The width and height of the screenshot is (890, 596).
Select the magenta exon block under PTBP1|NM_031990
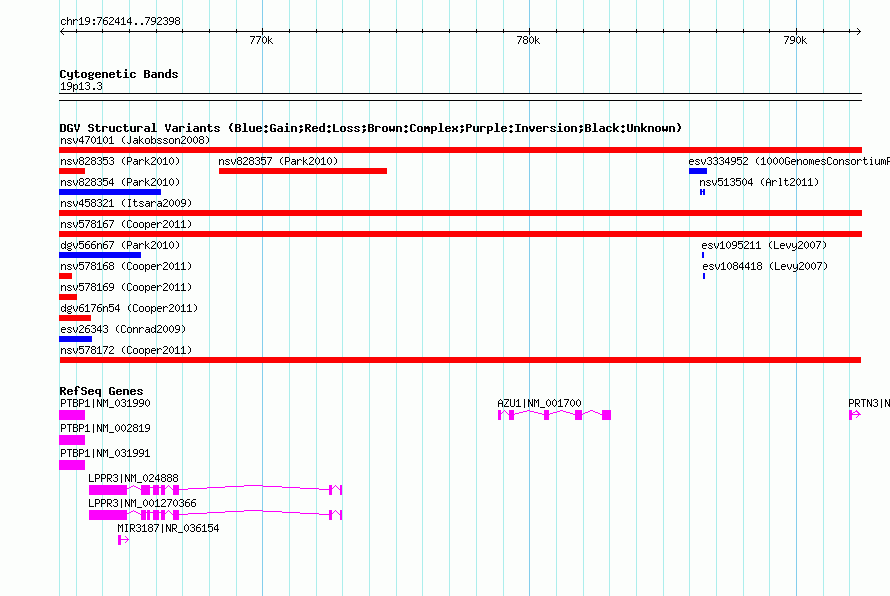[72, 415]
